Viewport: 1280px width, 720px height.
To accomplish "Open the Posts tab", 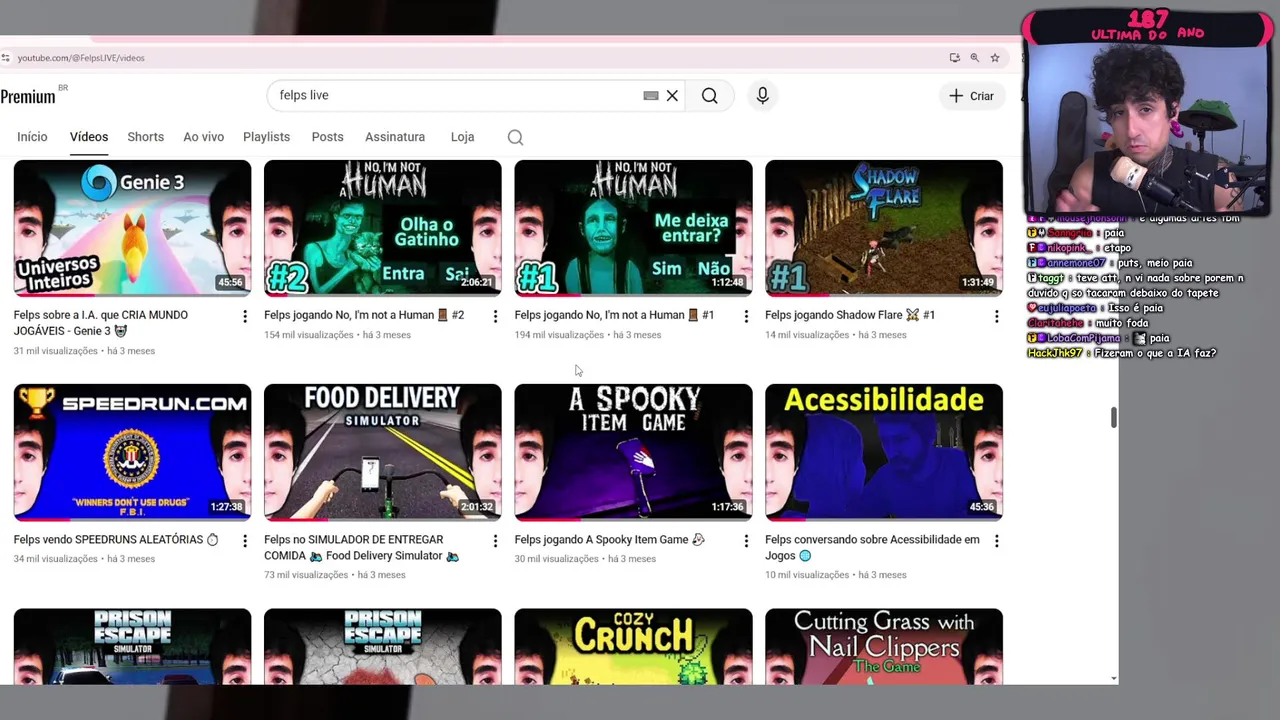I will [x=327, y=137].
